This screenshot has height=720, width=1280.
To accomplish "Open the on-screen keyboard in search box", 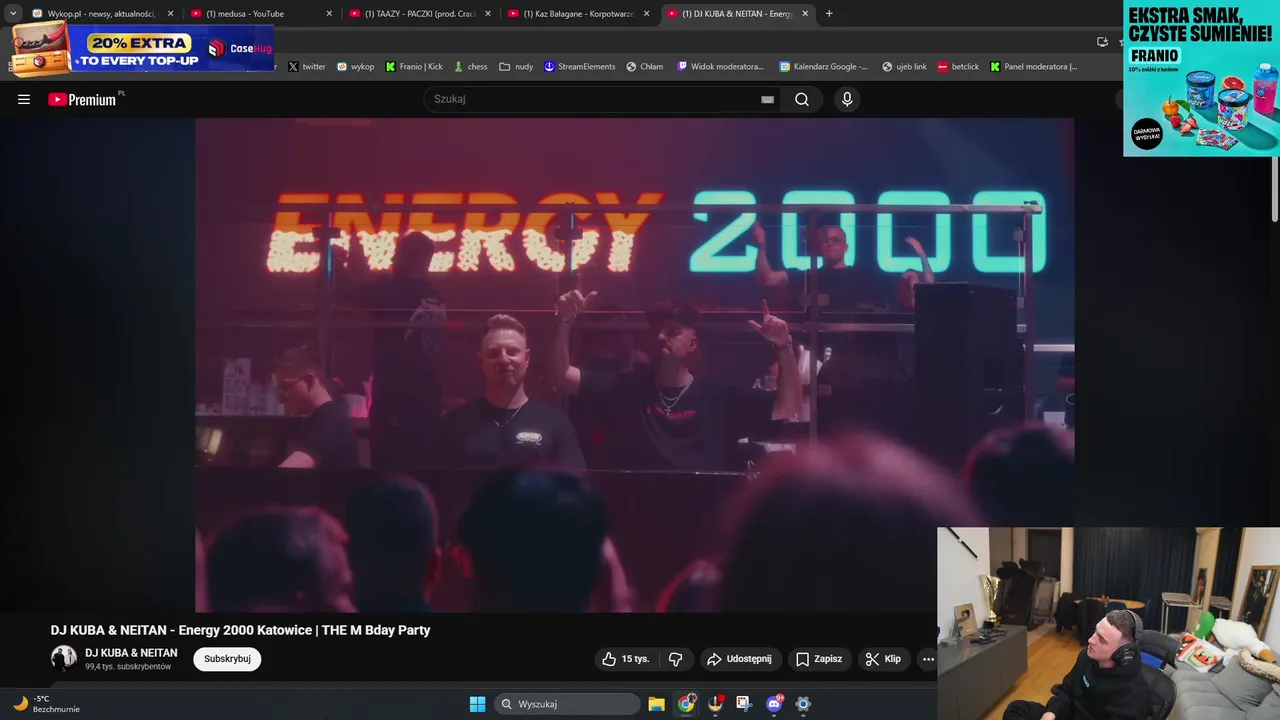I will point(767,99).
